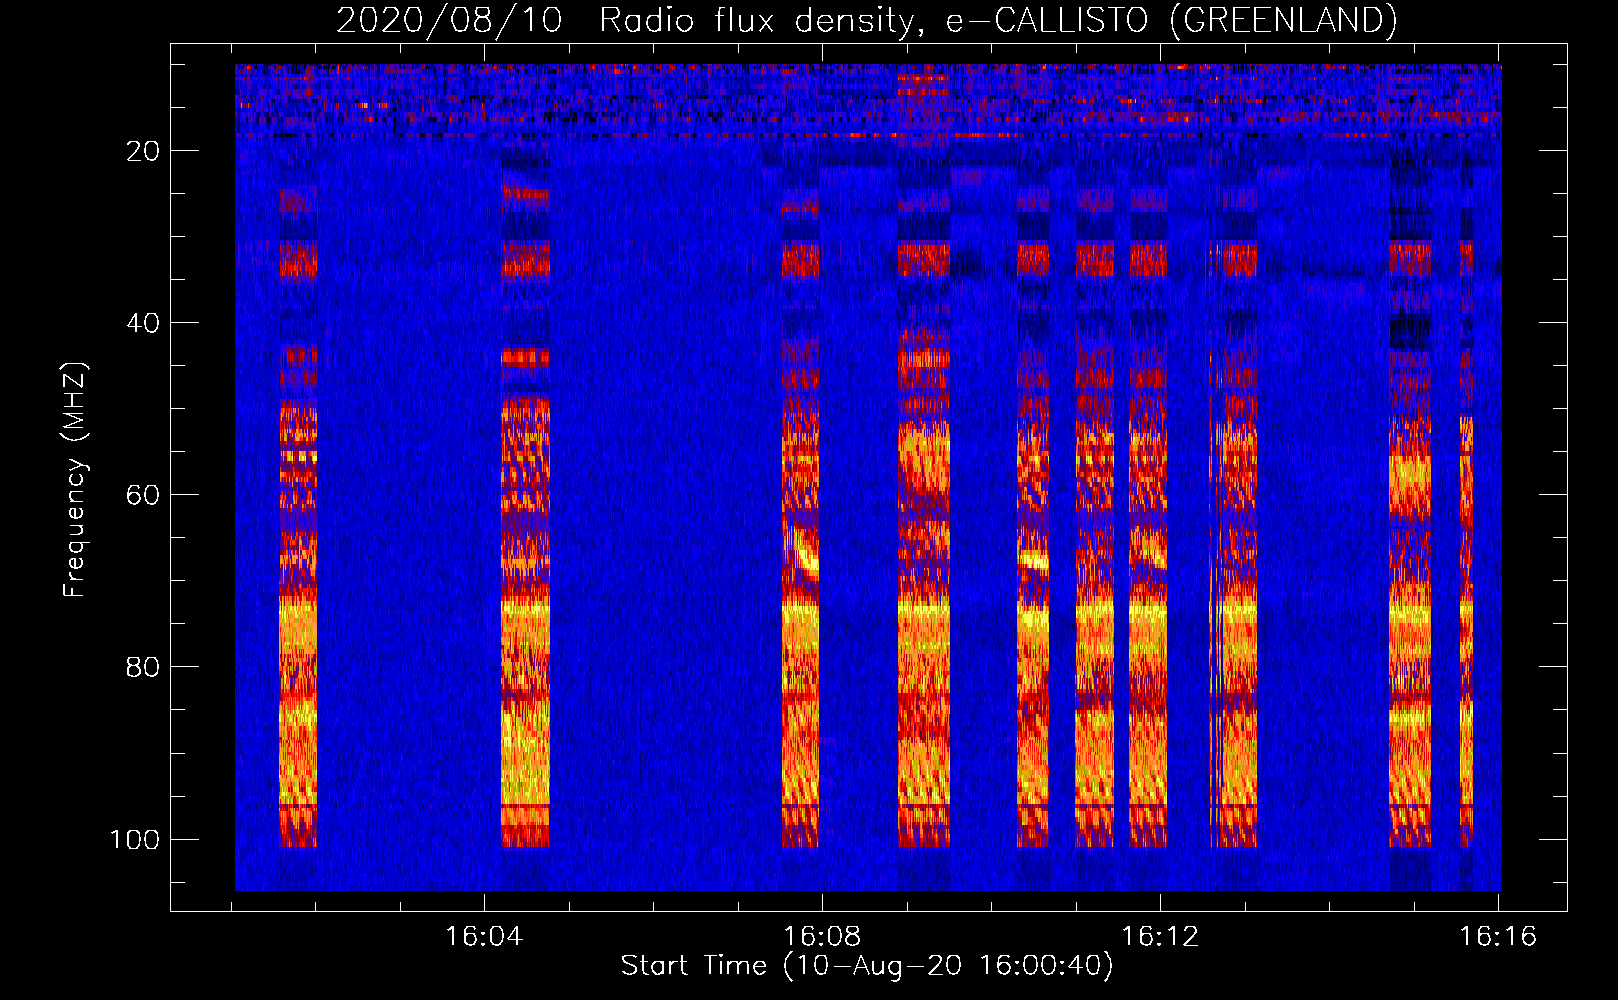Select the 16:08 time tick label
This screenshot has width=1618, height=1000.
click(x=822, y=937)
